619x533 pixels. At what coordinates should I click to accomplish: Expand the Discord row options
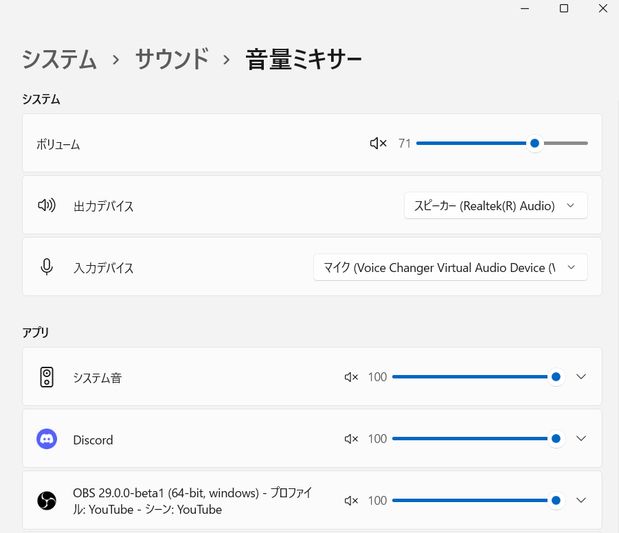tap(581, 438)
